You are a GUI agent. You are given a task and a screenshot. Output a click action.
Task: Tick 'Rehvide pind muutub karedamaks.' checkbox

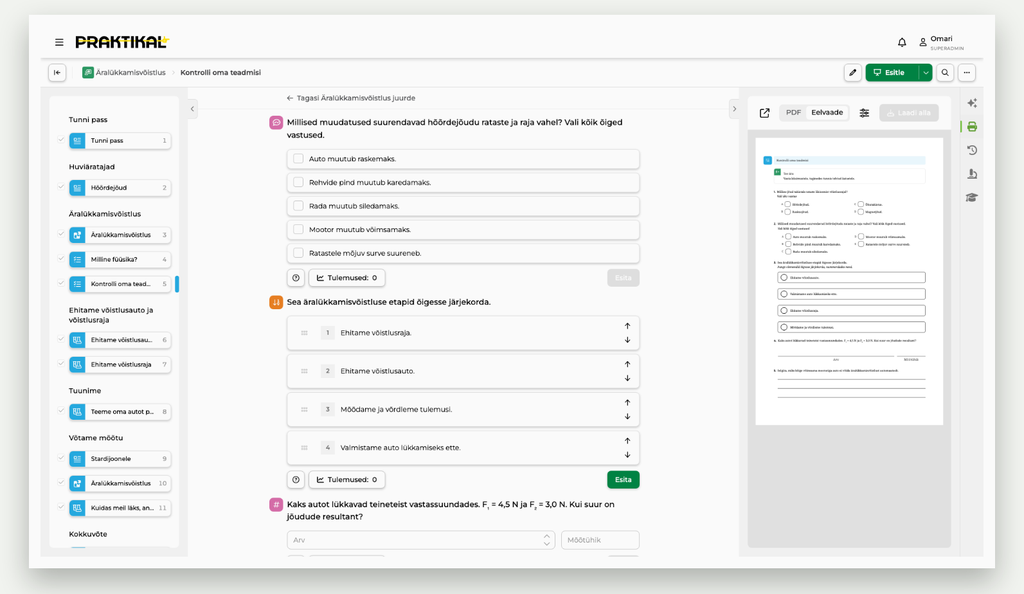point(298,182)
